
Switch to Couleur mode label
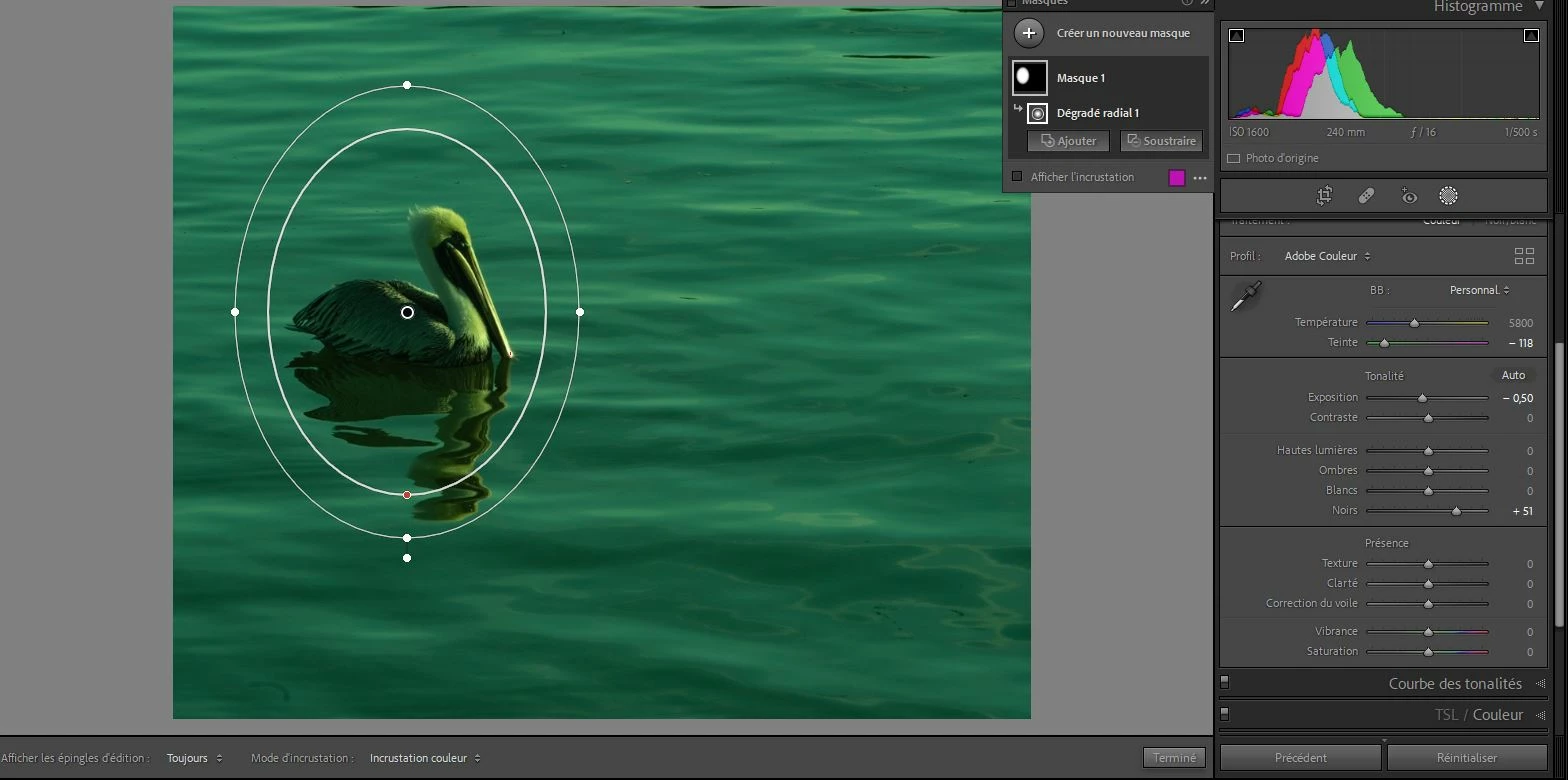[1498, 715]
